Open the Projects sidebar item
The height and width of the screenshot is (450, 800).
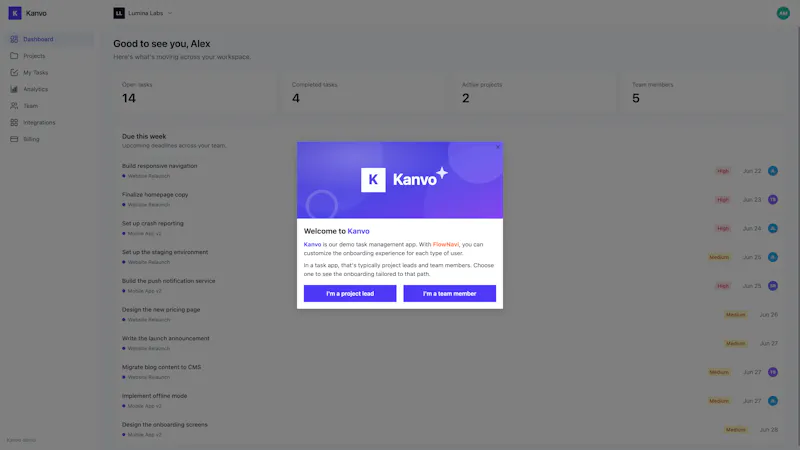49,56
